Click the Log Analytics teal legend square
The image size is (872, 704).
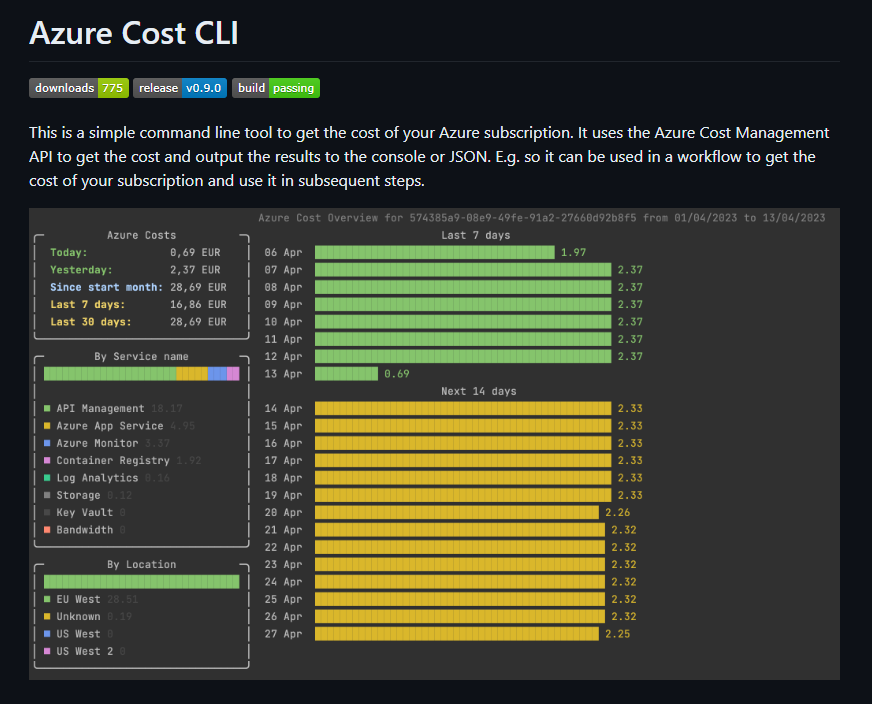point(47,478)
